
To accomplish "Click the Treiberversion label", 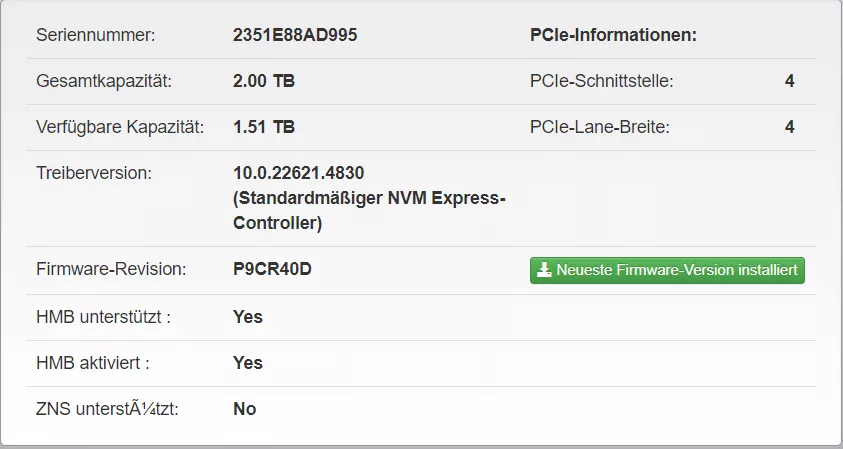I will click(x=94, y=173).
